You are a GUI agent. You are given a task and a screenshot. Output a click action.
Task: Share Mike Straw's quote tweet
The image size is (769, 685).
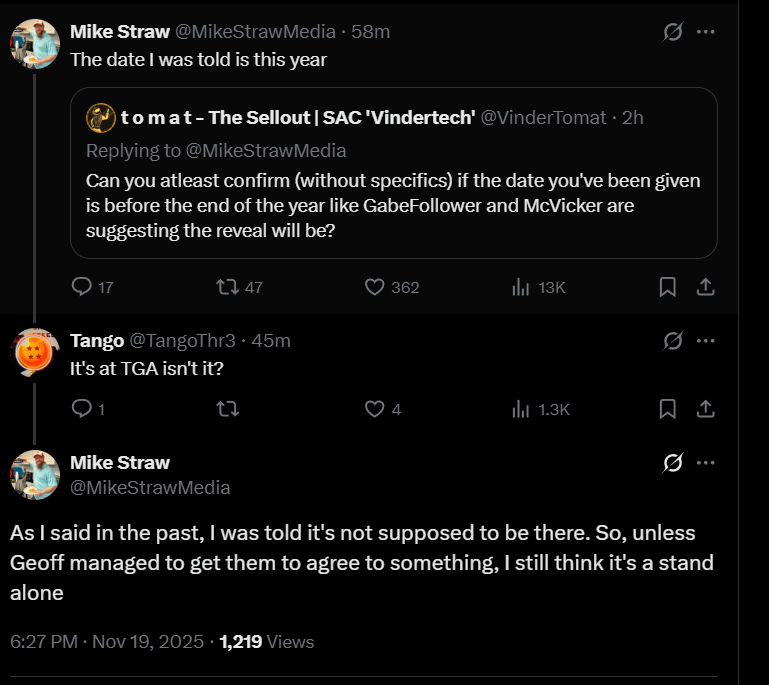pos(705,287)
